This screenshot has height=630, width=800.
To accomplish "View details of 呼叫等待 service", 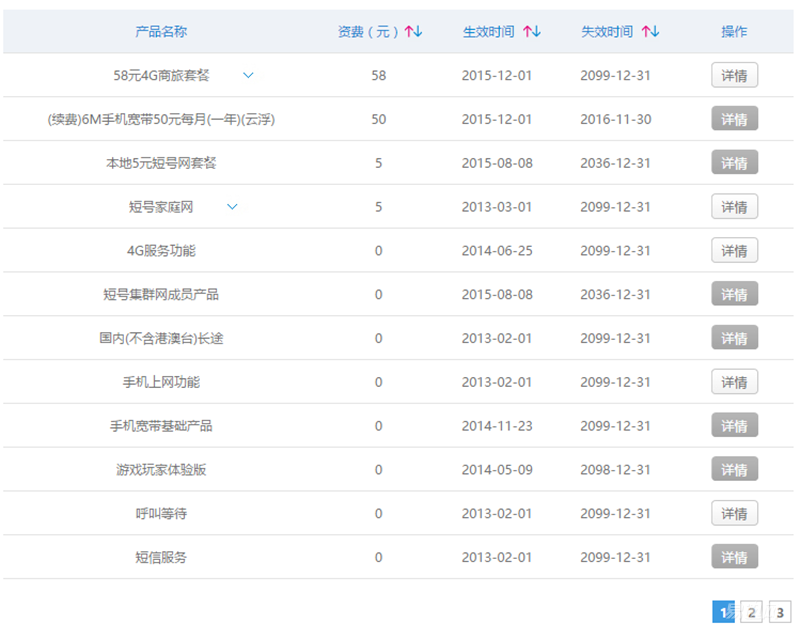I will click(734, 513).
